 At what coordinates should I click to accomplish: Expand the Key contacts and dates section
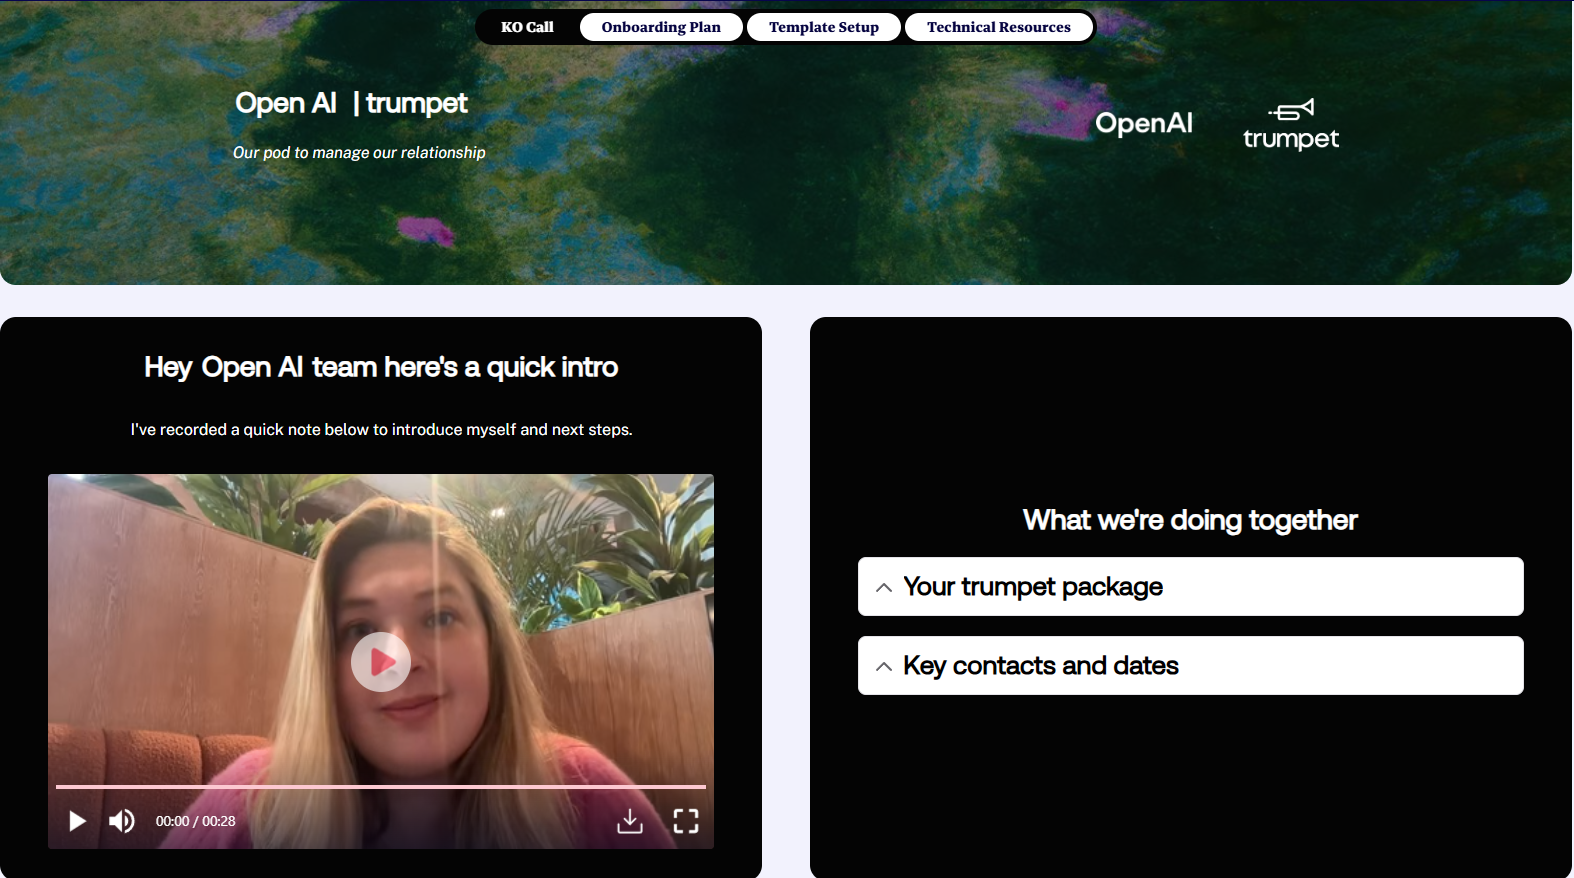point(1191,665)
